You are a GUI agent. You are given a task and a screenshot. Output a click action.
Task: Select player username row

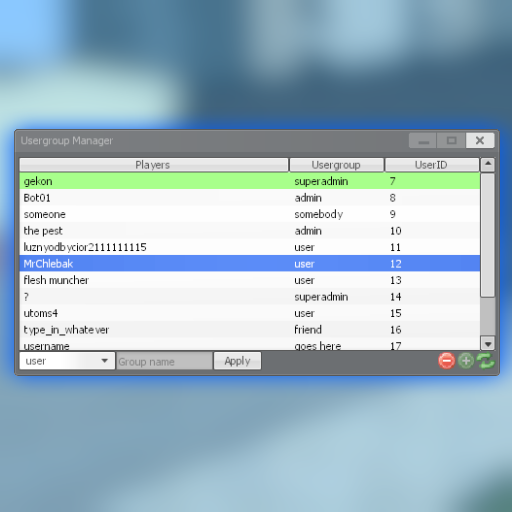coord(250,345)
